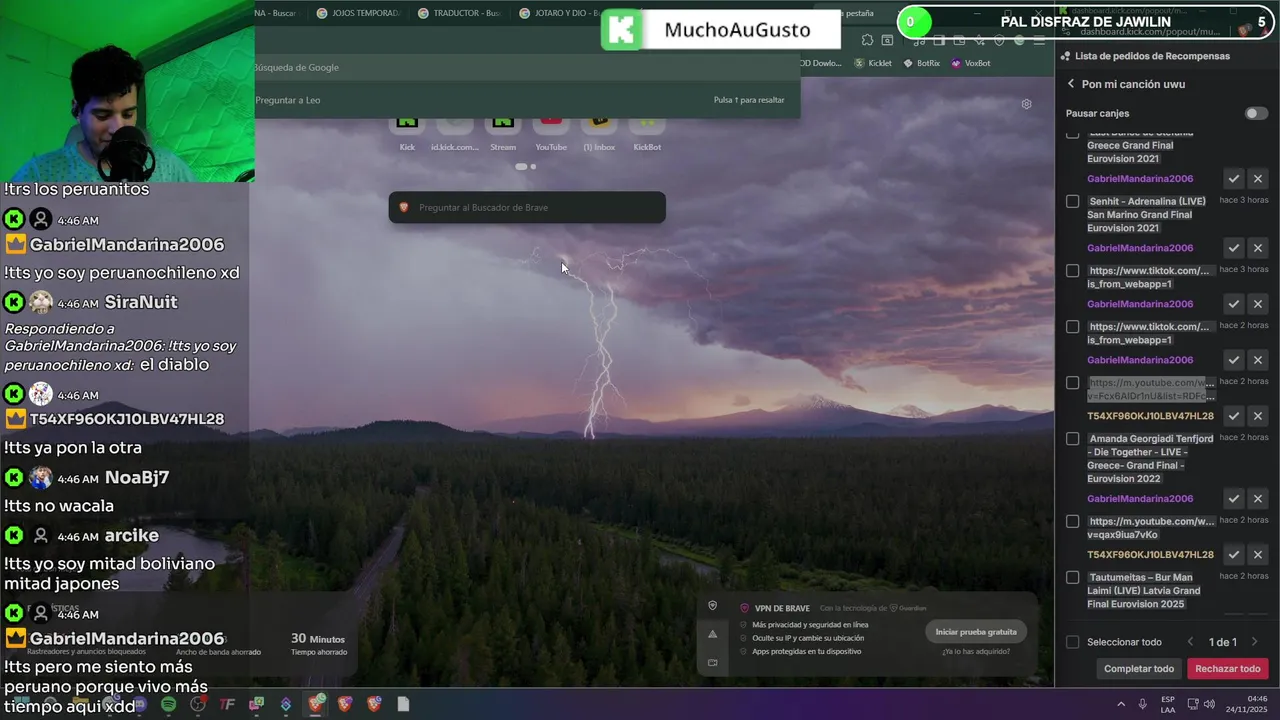Switch to JOJOS TEMPORADA browser tab

[x=357, y=13]
